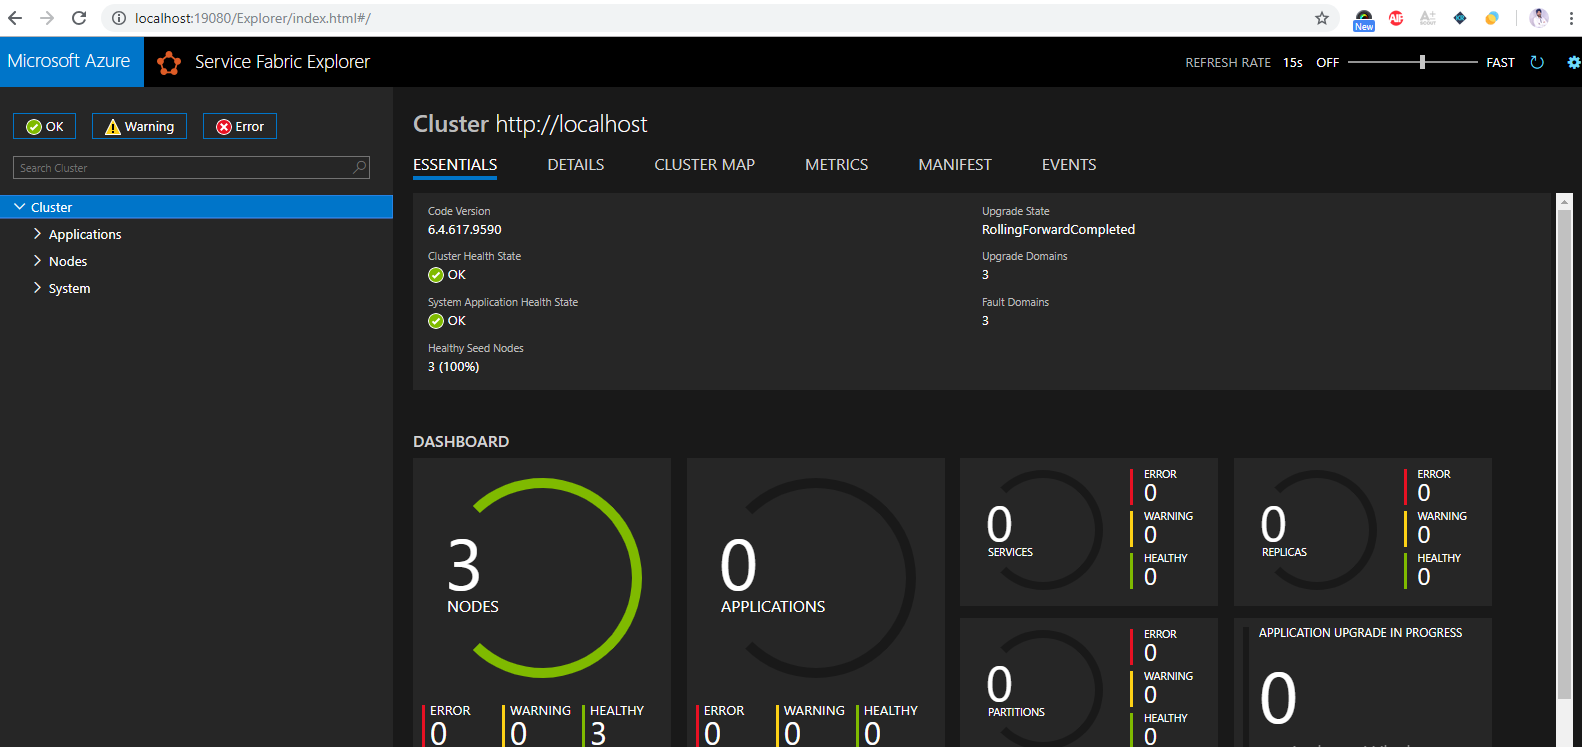Viewport: 1582px width, 747px height.
Task: Click the Healthy Seed Nodes value 3 (100%)
Action: (x=453, y=367)
